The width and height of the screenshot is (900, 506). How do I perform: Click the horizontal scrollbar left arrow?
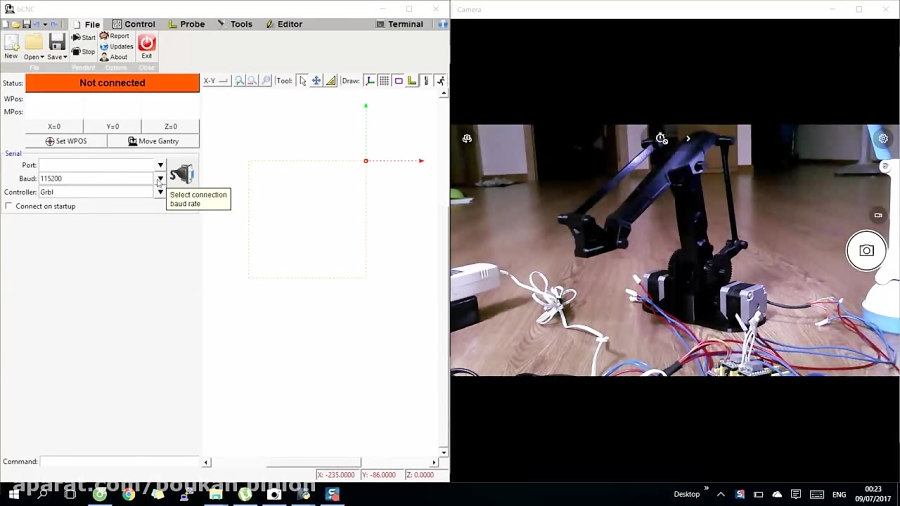[x=206, y=462]
